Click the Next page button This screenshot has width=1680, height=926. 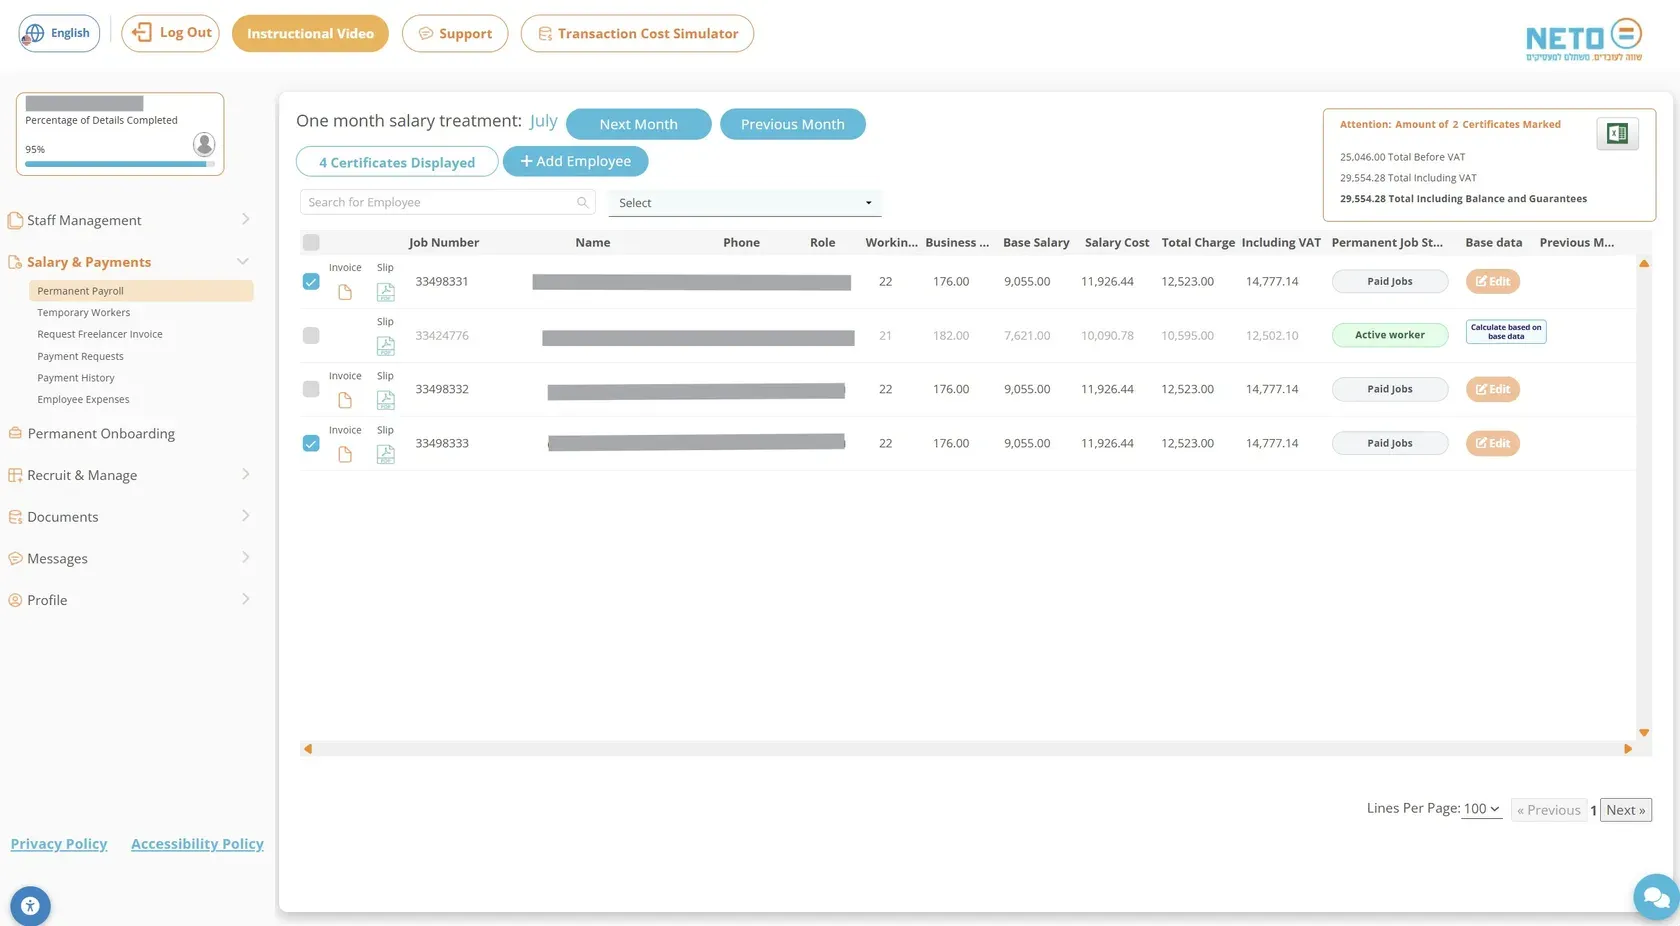coord(1626,810)
